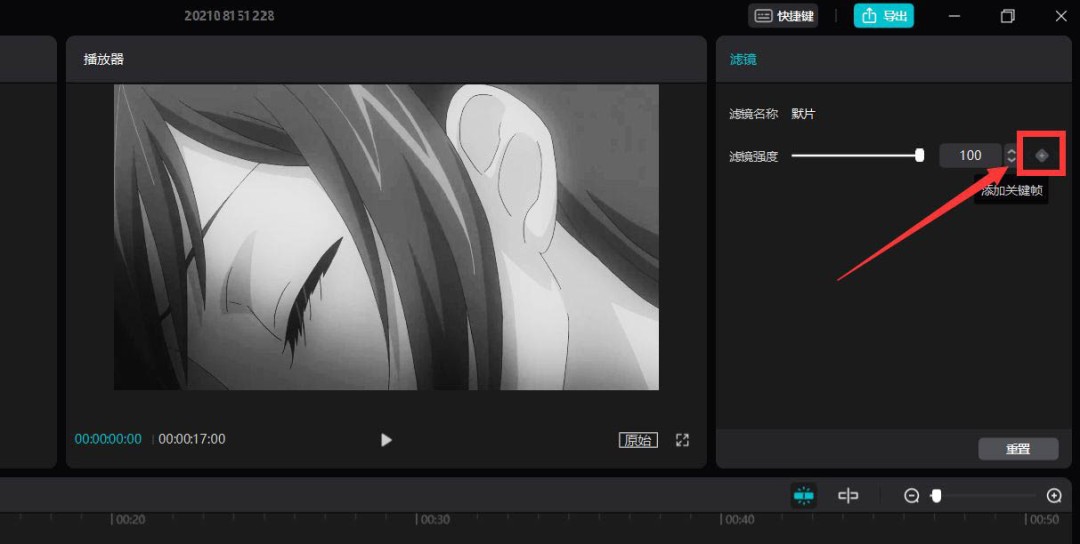Image resolution: width=1080 pixels, height=544 pixels.
Task: Click the filter strength value field 100
Action: [970, 156]
